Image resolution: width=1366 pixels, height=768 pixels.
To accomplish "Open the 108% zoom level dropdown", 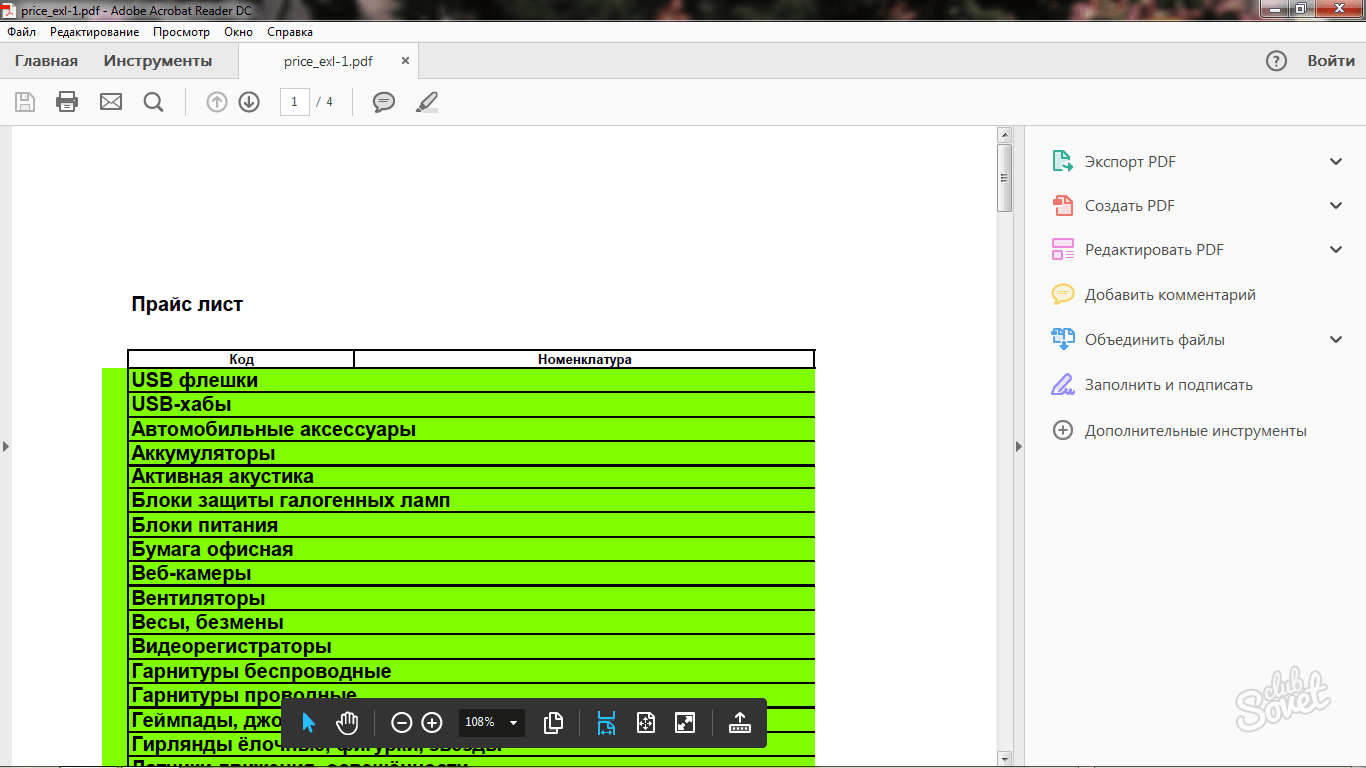I will [x=513, y=723].
